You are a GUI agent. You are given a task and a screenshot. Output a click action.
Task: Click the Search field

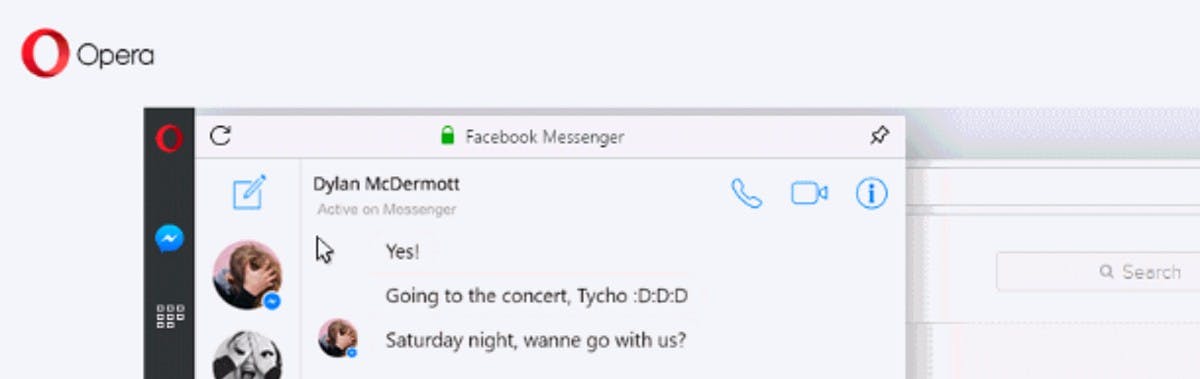[1098, 271]
